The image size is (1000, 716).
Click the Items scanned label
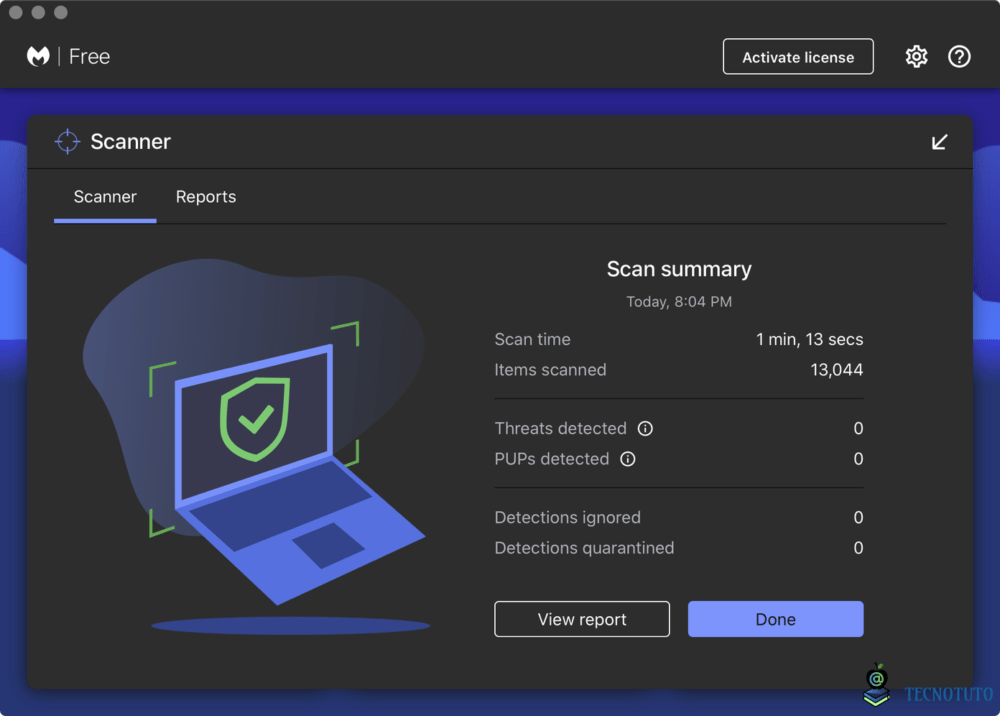550,370
